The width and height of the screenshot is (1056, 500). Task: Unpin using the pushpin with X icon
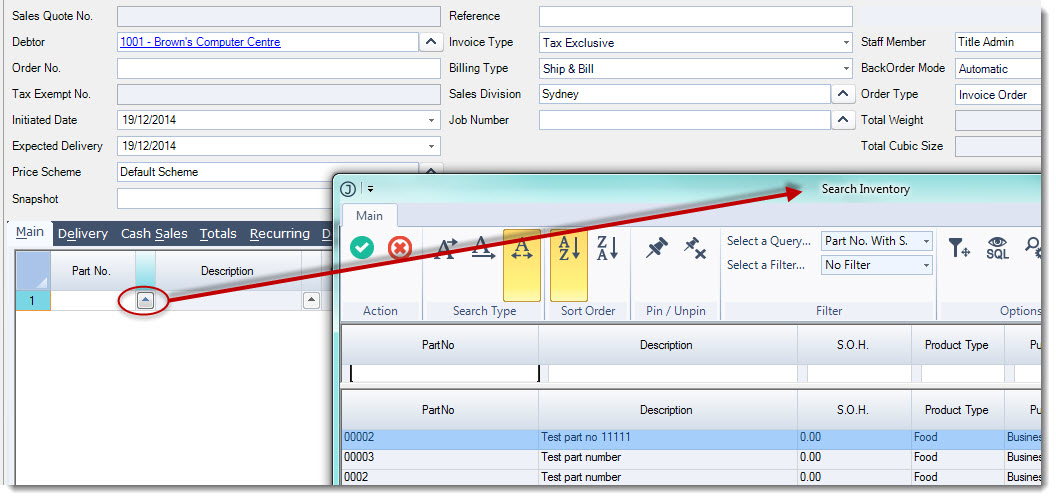pos(694,249)
